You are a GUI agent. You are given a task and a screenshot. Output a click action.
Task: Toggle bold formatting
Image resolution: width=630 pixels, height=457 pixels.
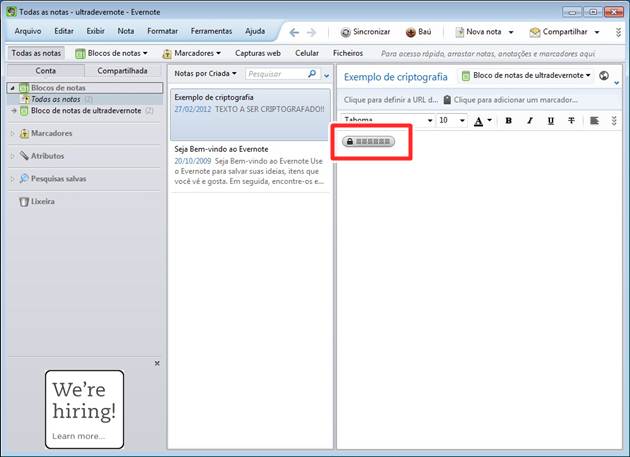509,121
